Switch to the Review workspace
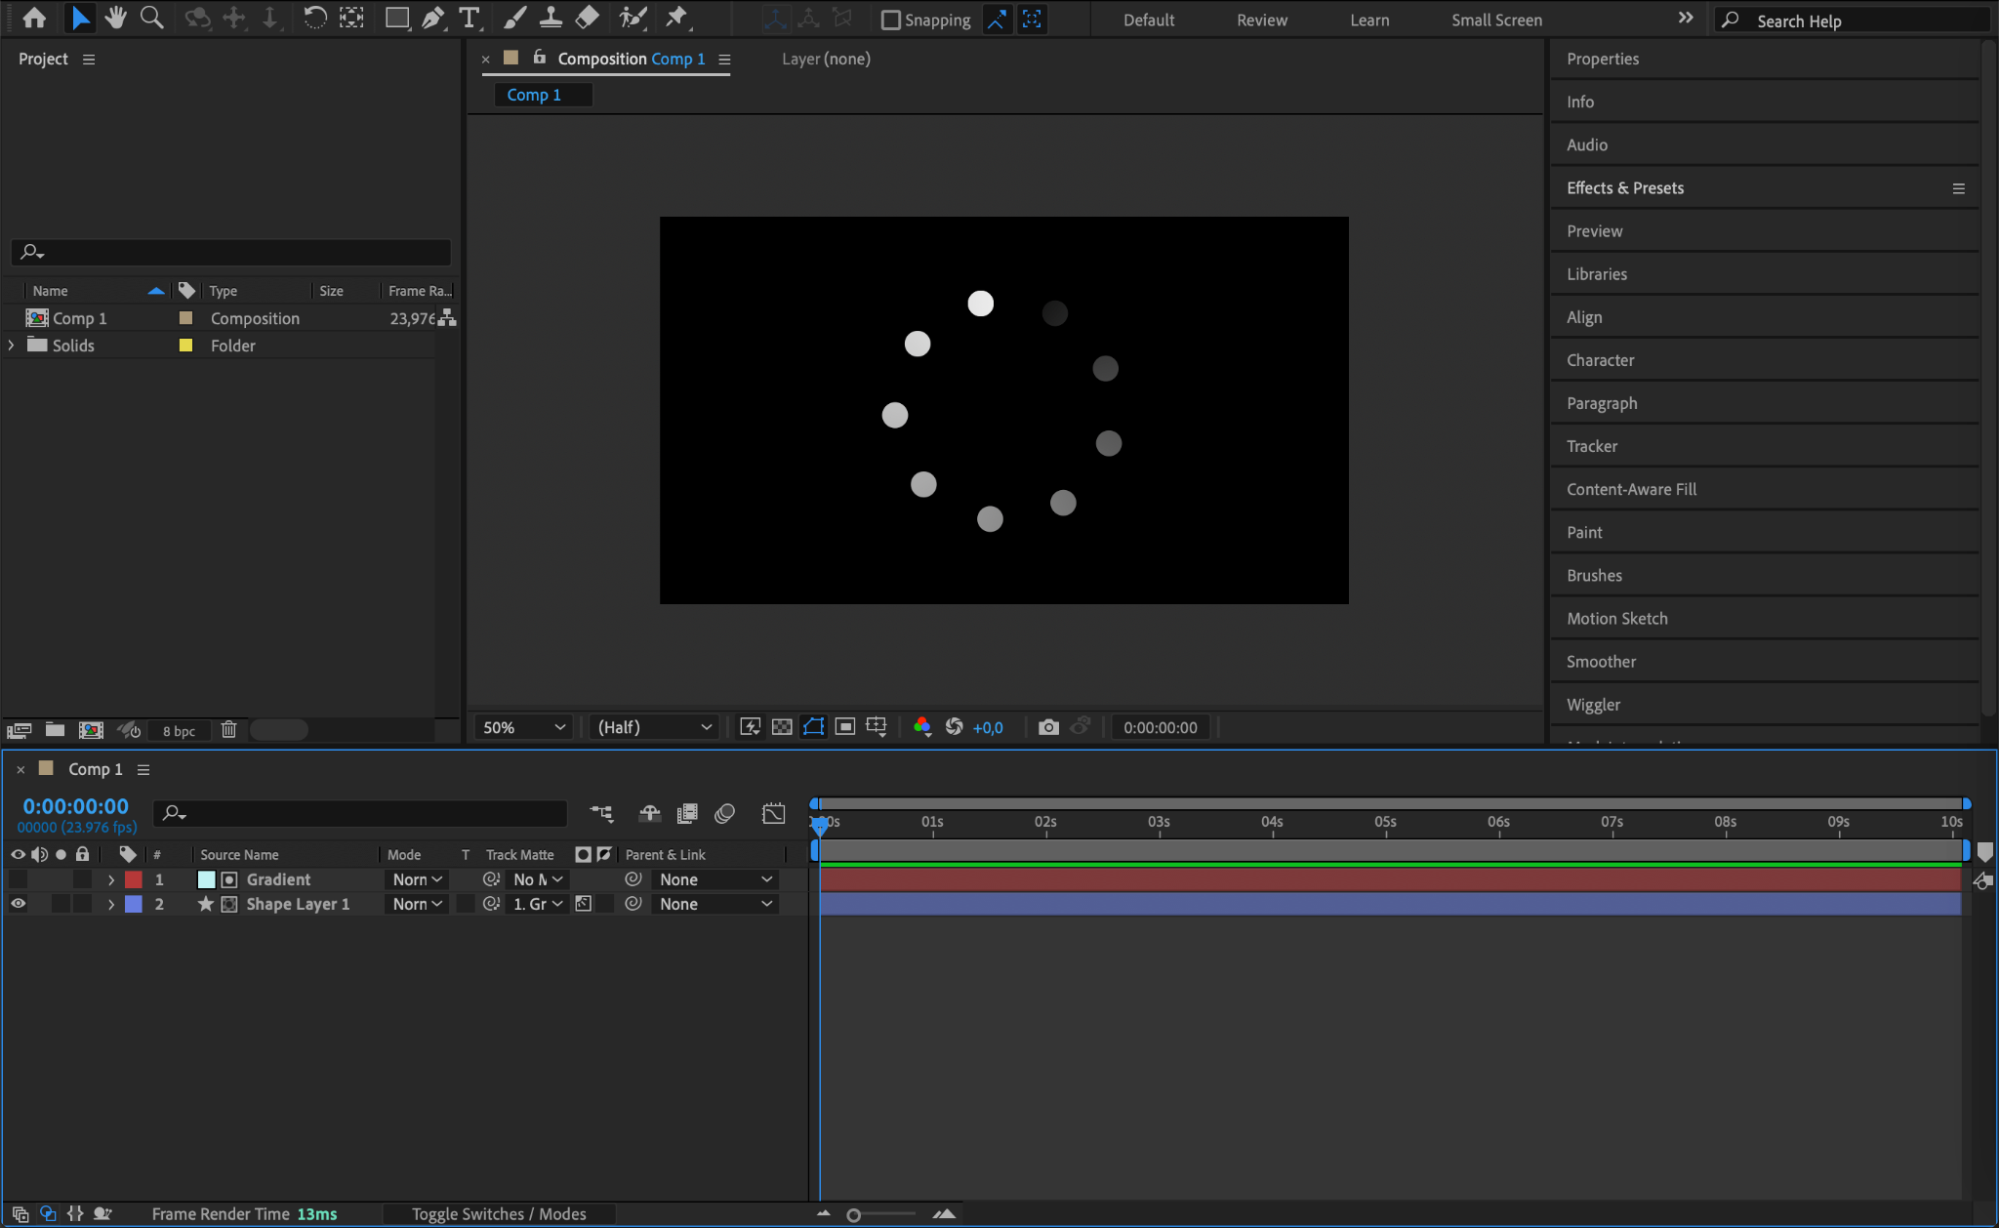The image size is (1999, 1228). (1261, 20)
